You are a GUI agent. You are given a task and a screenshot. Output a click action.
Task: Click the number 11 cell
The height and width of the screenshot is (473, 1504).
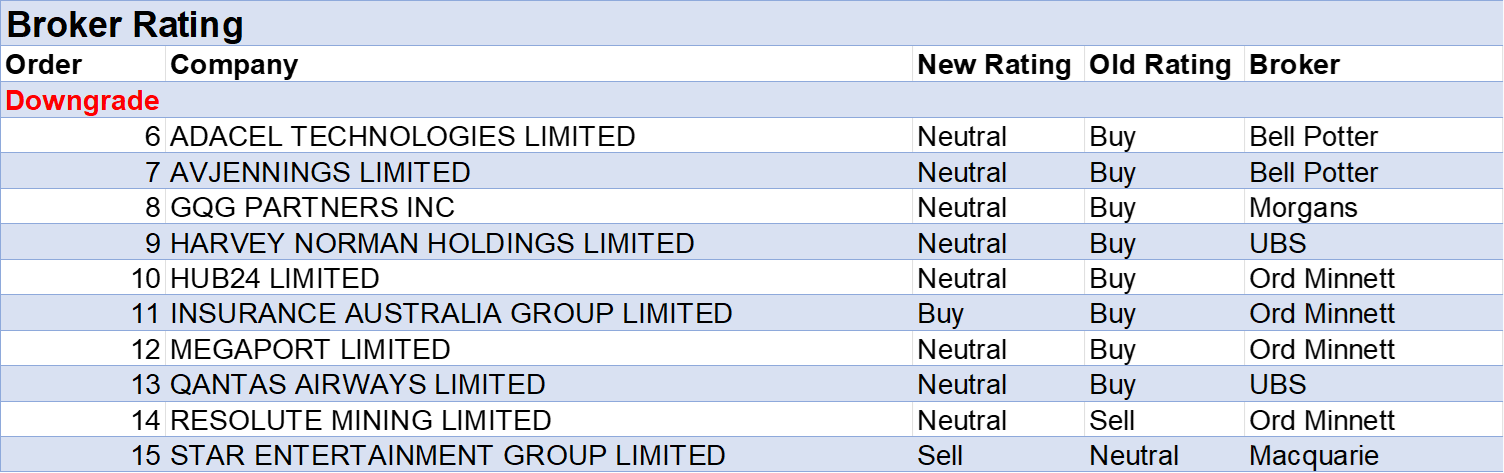click(x=146, y=314)
